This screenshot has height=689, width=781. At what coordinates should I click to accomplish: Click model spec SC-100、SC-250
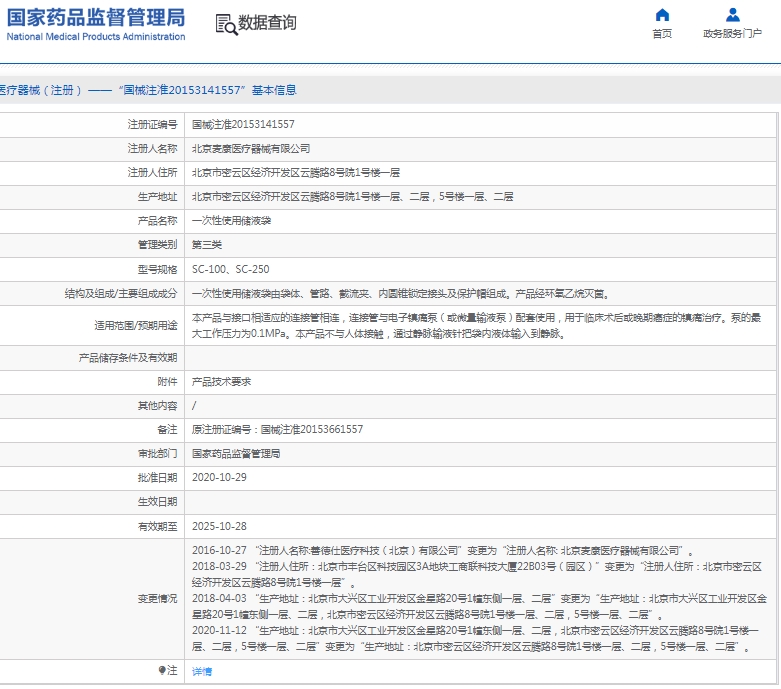coord(231,269)
